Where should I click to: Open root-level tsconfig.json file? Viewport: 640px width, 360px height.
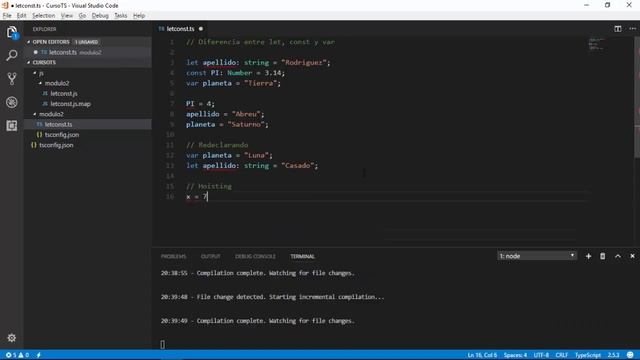pyautogui.click(x=56, y=145)
